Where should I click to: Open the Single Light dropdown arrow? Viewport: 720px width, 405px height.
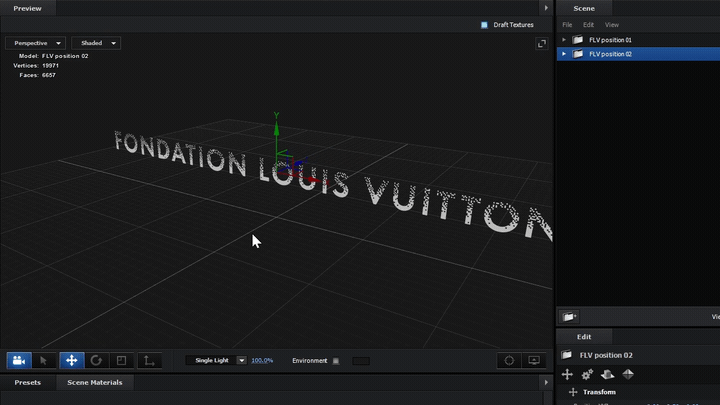point(242,360)
